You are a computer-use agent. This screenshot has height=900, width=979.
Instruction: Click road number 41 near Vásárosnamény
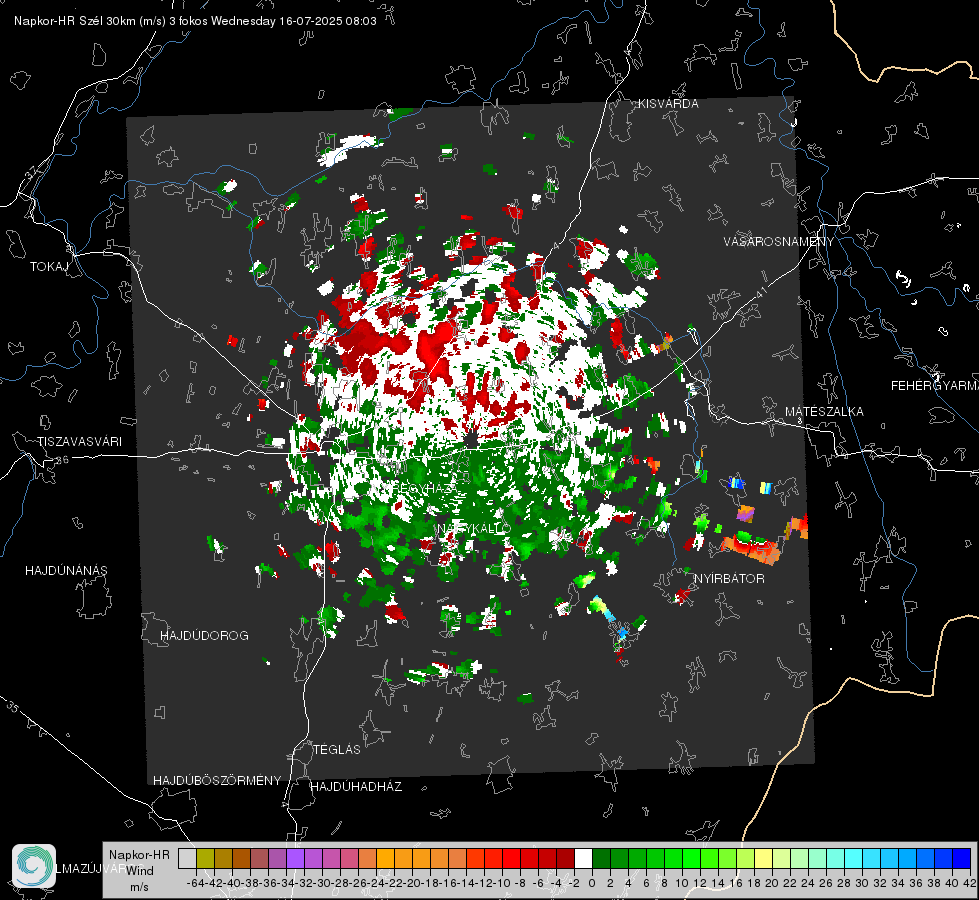tap(760, 292)
